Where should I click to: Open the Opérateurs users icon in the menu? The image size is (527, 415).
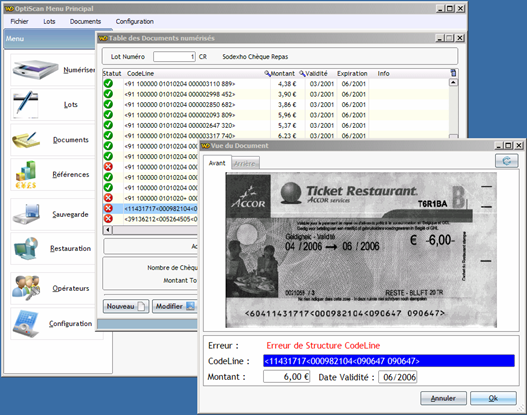tap(26, 288)
